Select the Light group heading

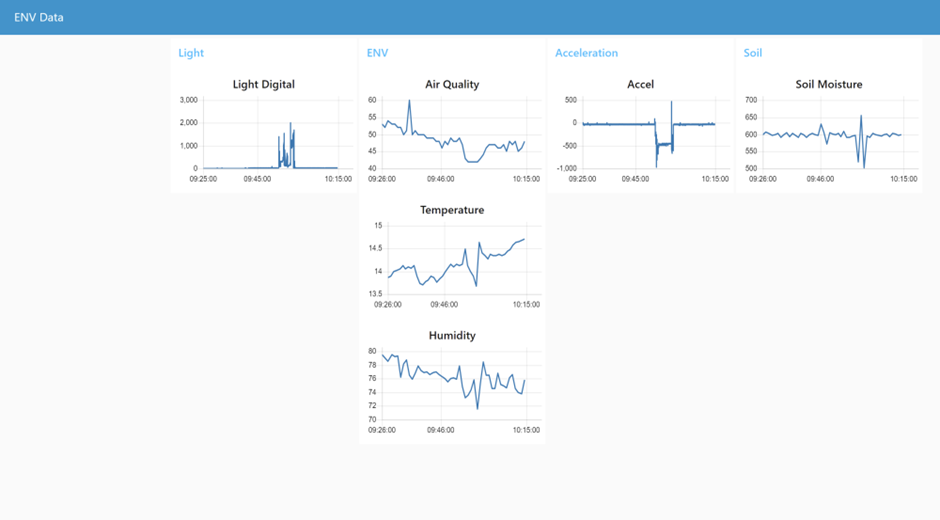[x=191, y=53]
